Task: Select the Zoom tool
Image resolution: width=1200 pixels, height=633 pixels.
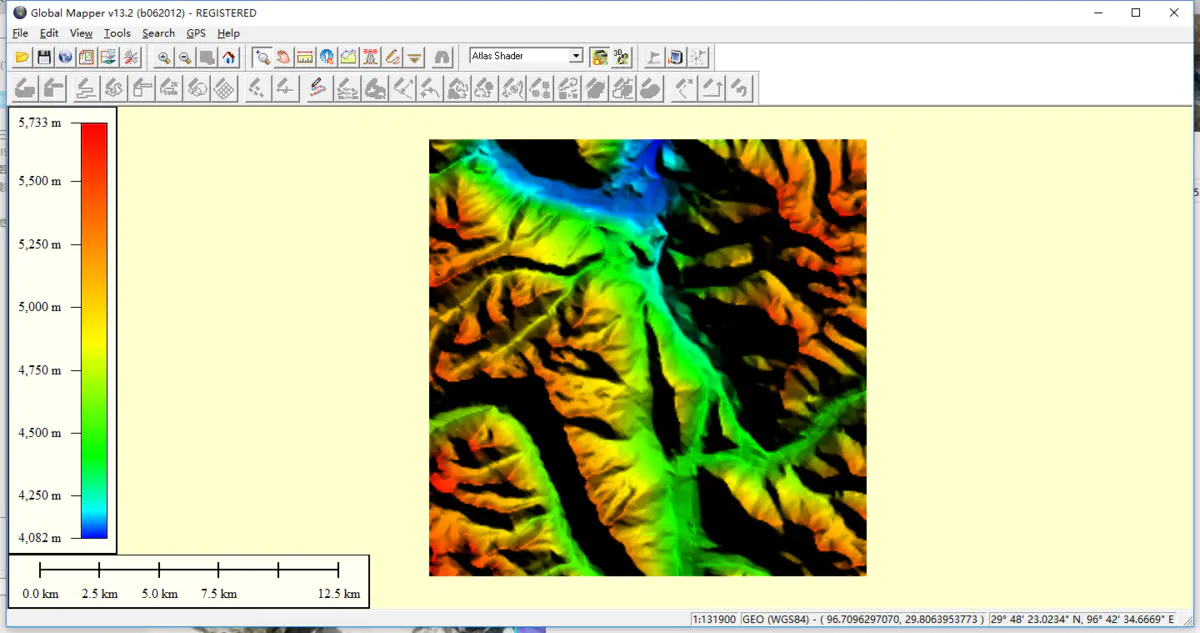Action: (x=262, y=57)
